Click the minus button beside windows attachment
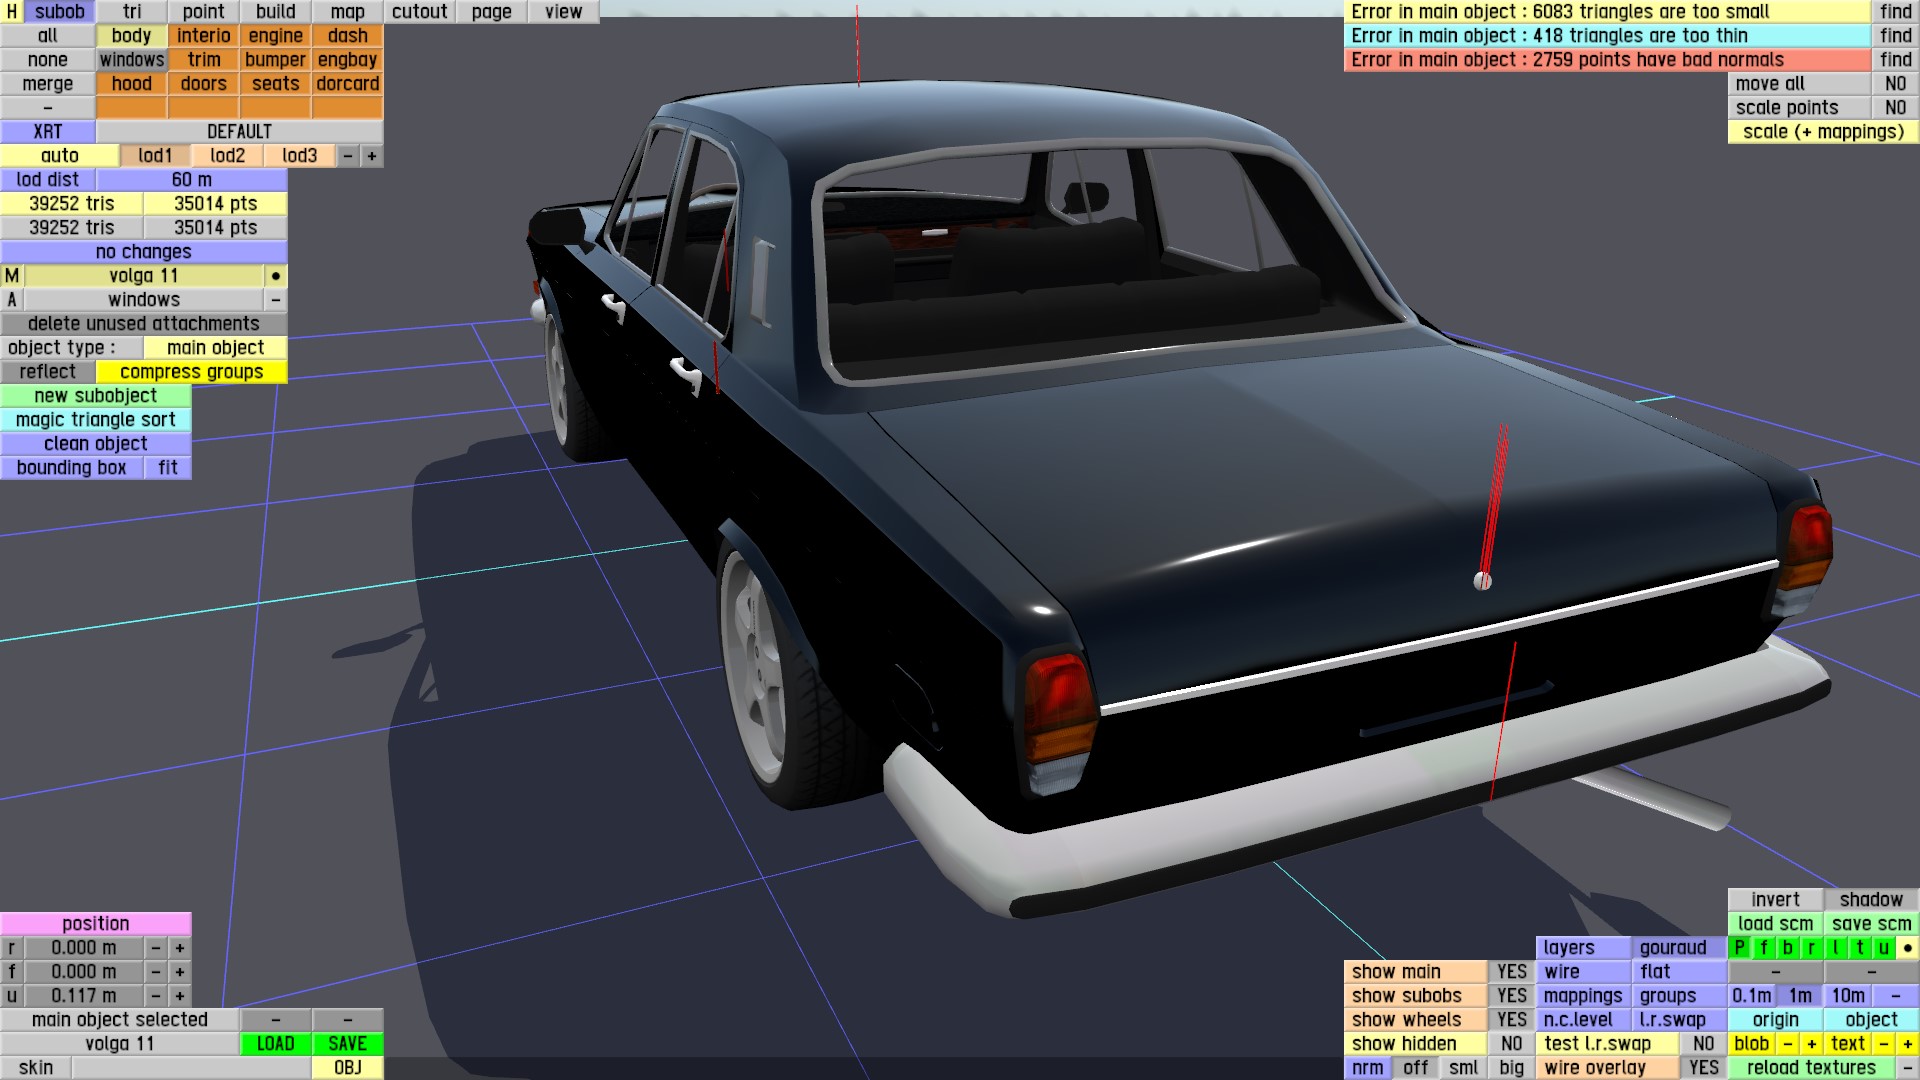1920x1080 pixels. [276, 300]
